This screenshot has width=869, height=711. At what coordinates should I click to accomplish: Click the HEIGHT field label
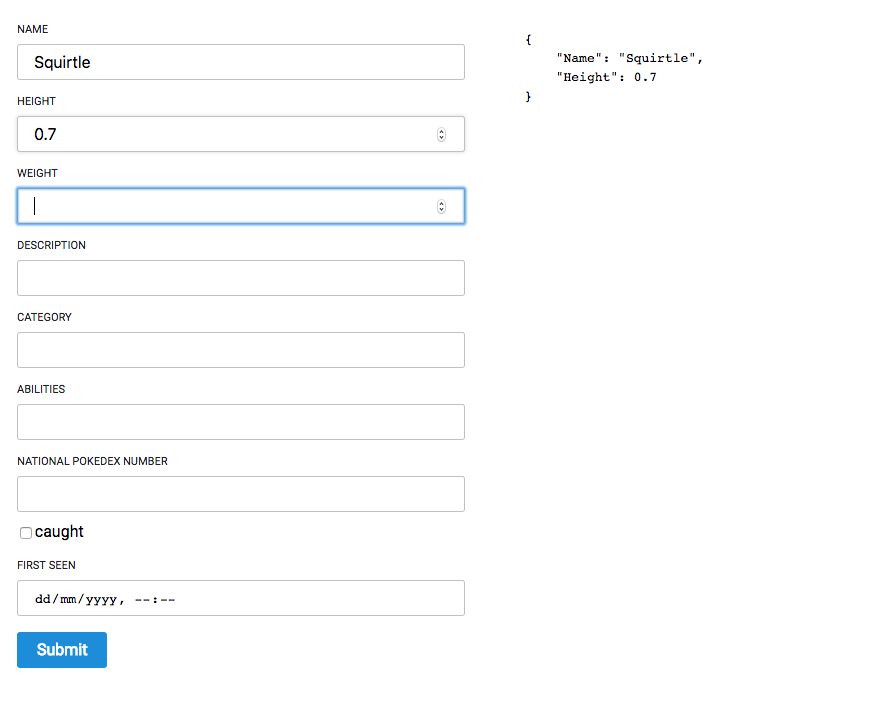pos(37,101)
